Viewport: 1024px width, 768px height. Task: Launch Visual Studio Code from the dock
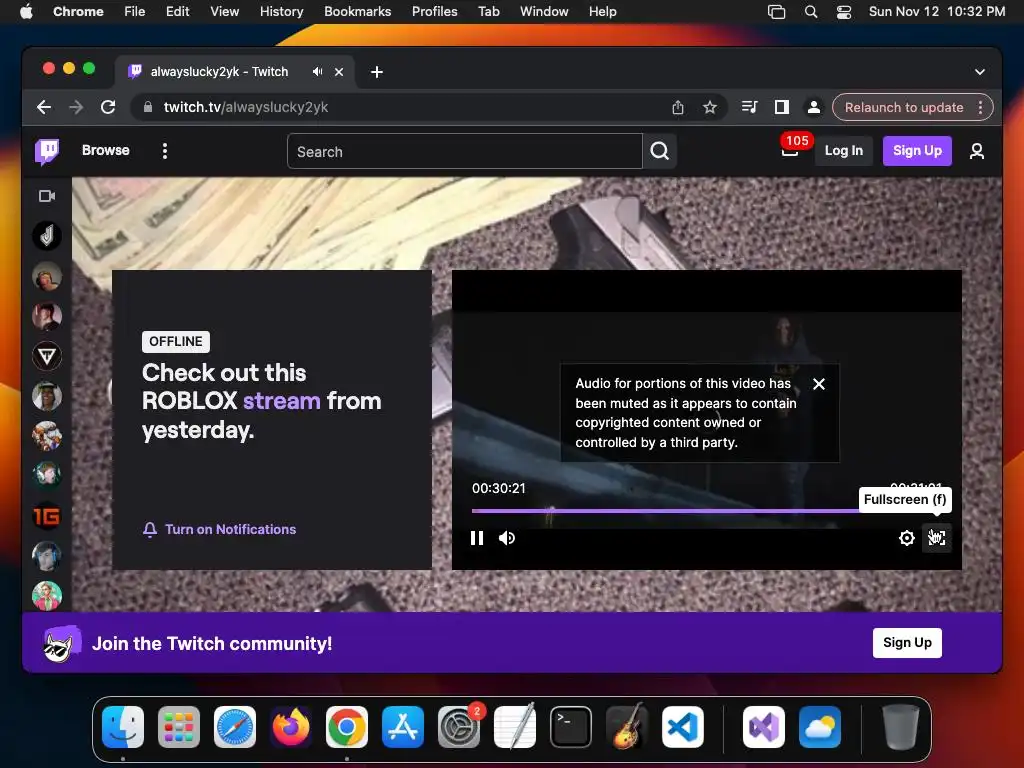click(682, 727)
